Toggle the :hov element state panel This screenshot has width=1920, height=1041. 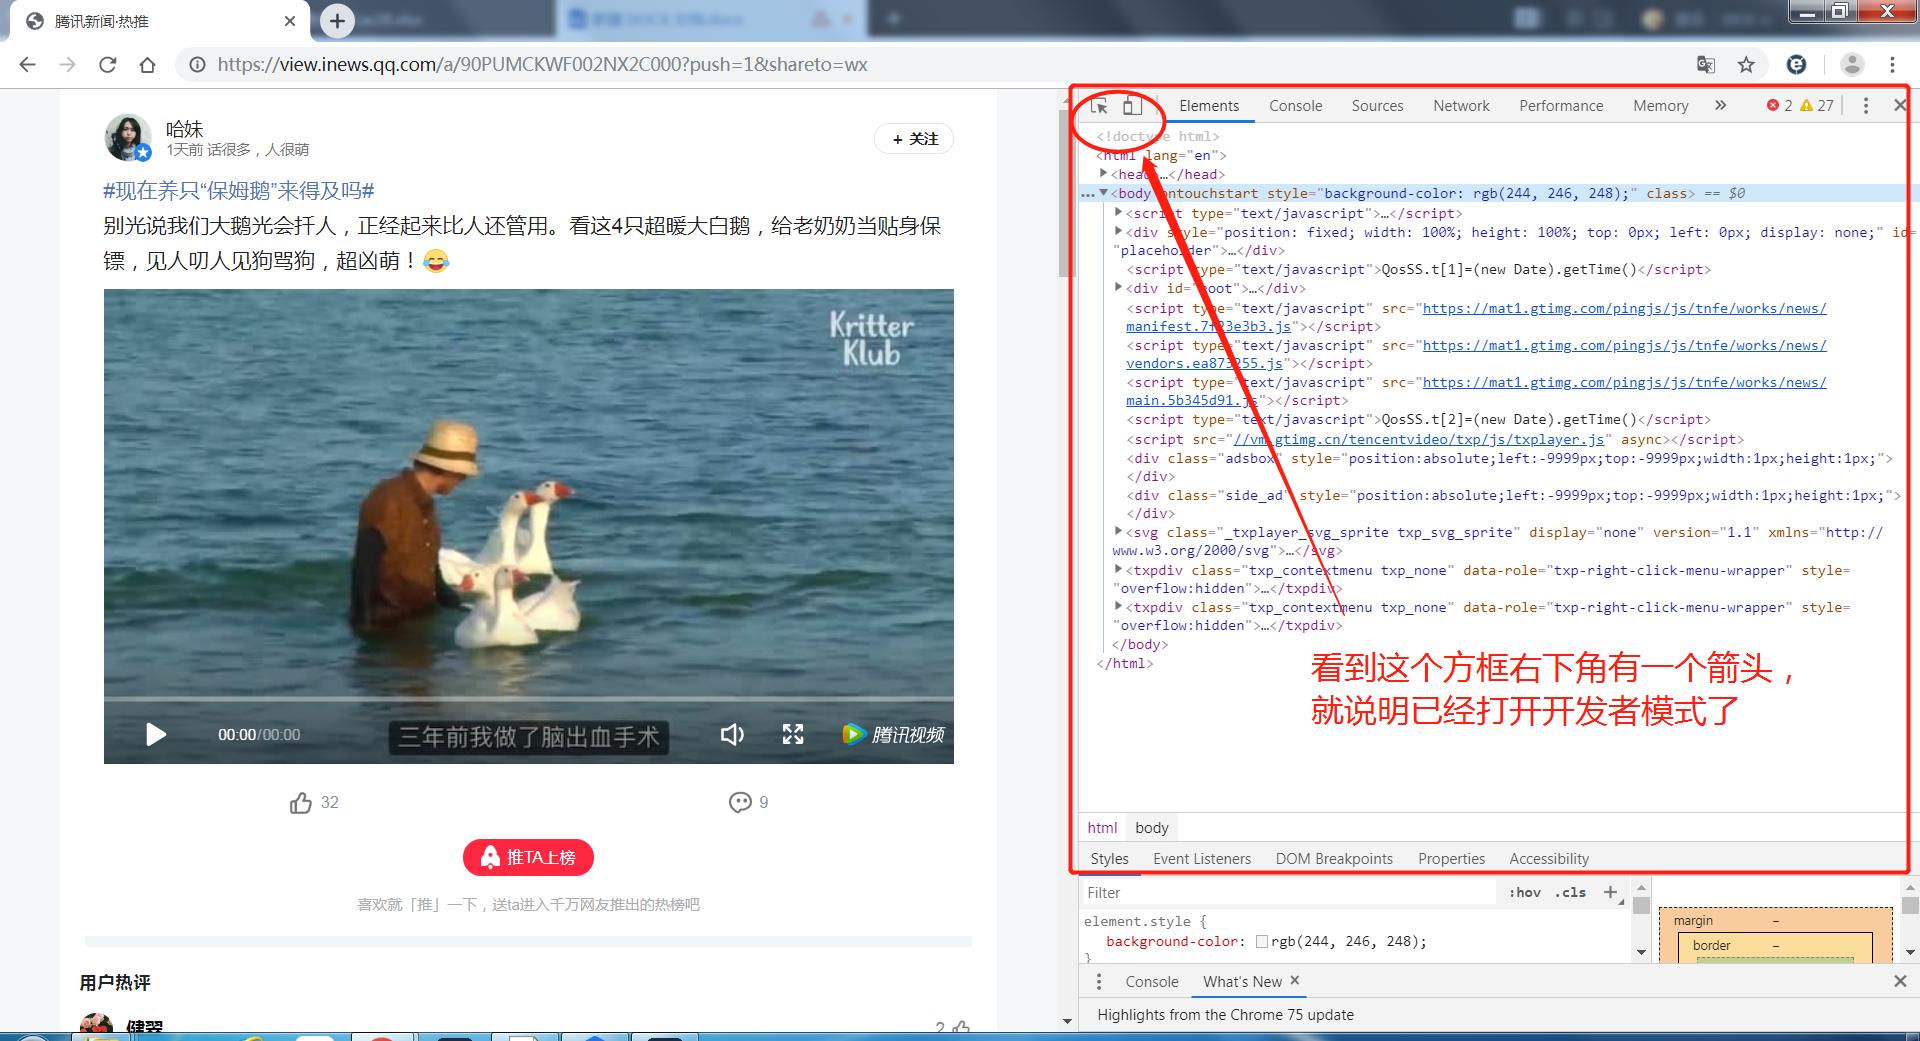pyautogui.click(x=1525, y=893)
